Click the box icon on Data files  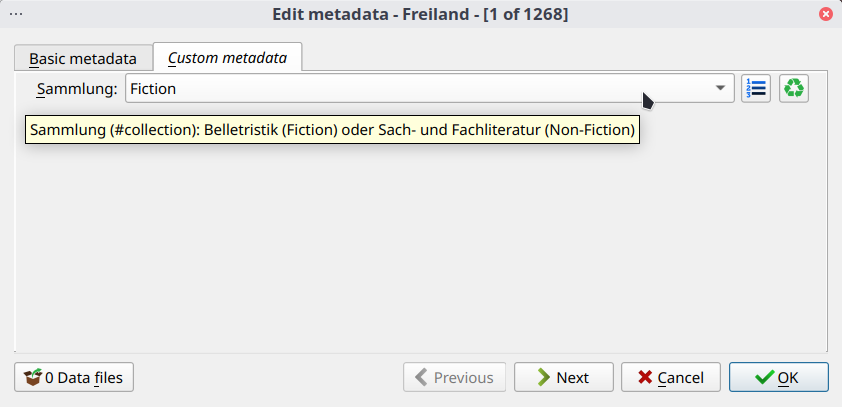point(34,377)
